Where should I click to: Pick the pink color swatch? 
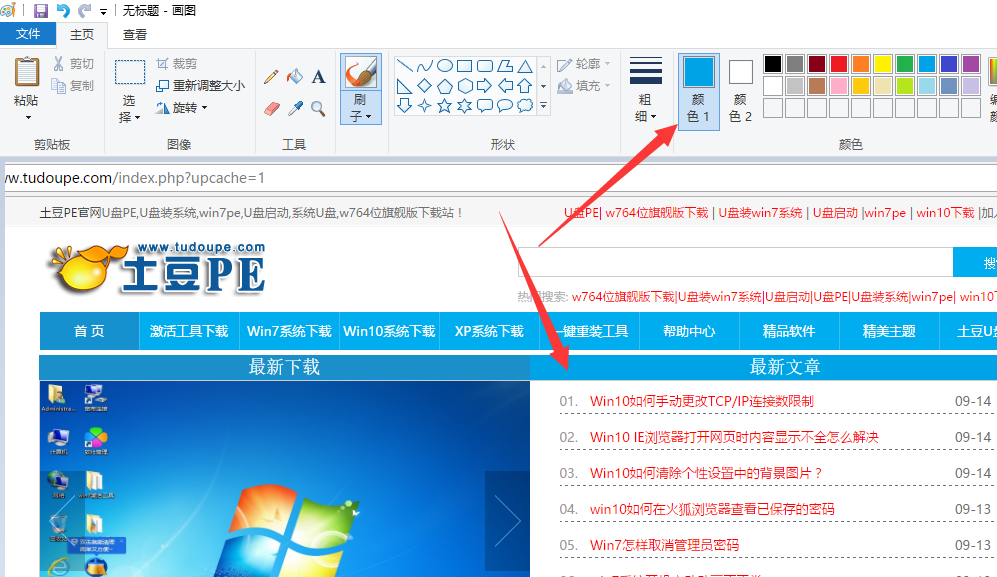[x=839, y=86]
